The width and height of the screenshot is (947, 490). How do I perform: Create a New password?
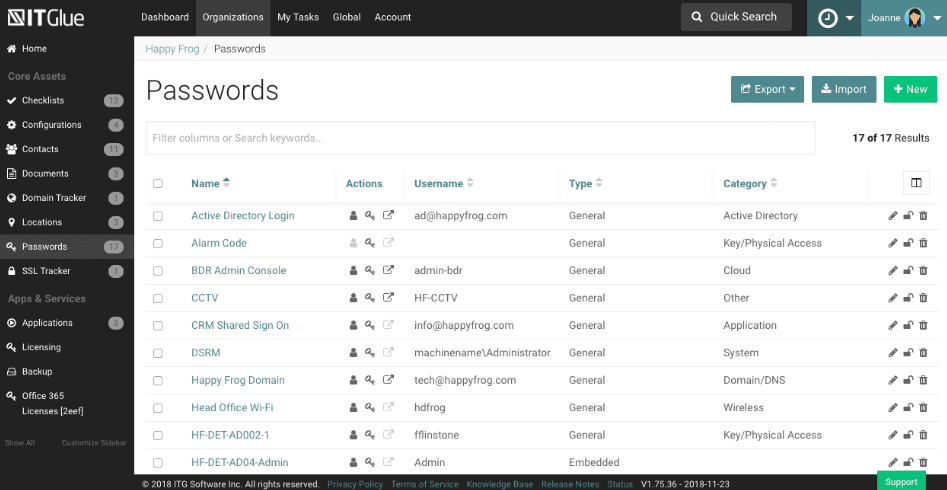point(910,89)
